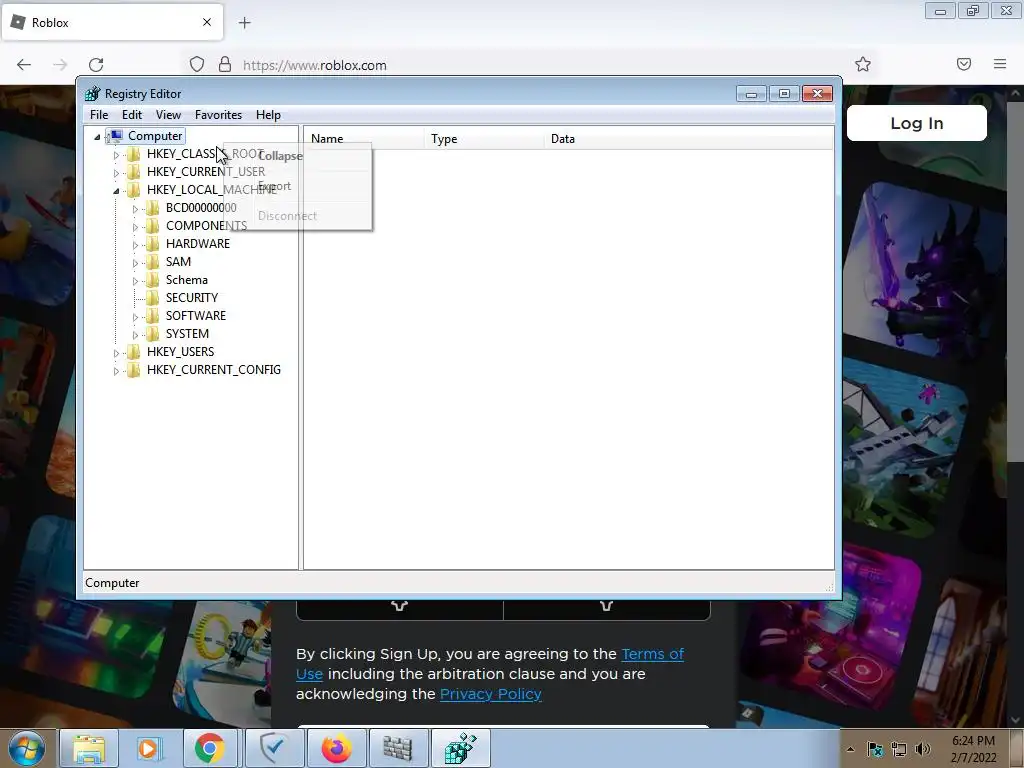Open the Help menu in Registry Editor
This screenshot has height=768, width=1024.
pos(268,115)
